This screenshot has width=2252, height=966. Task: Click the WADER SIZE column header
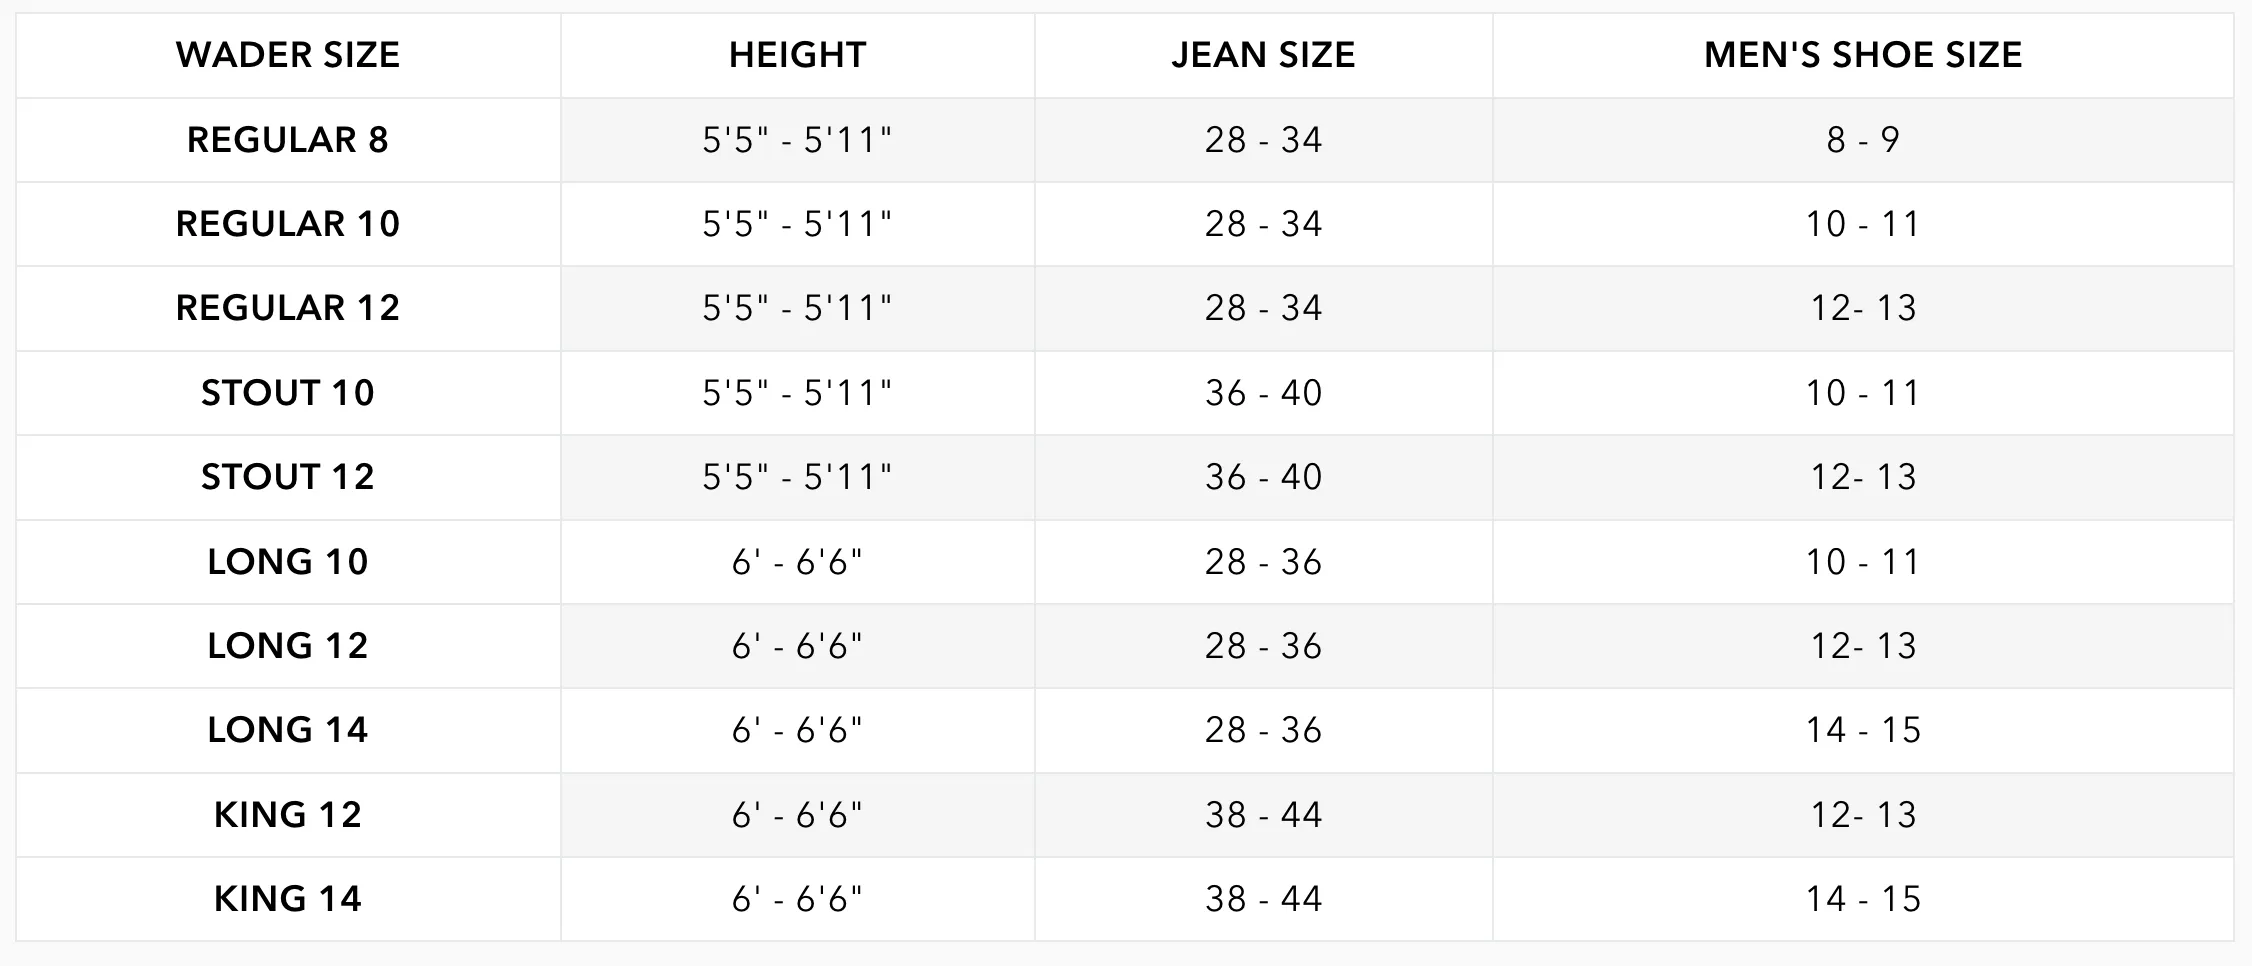click(x=288, y=55)
